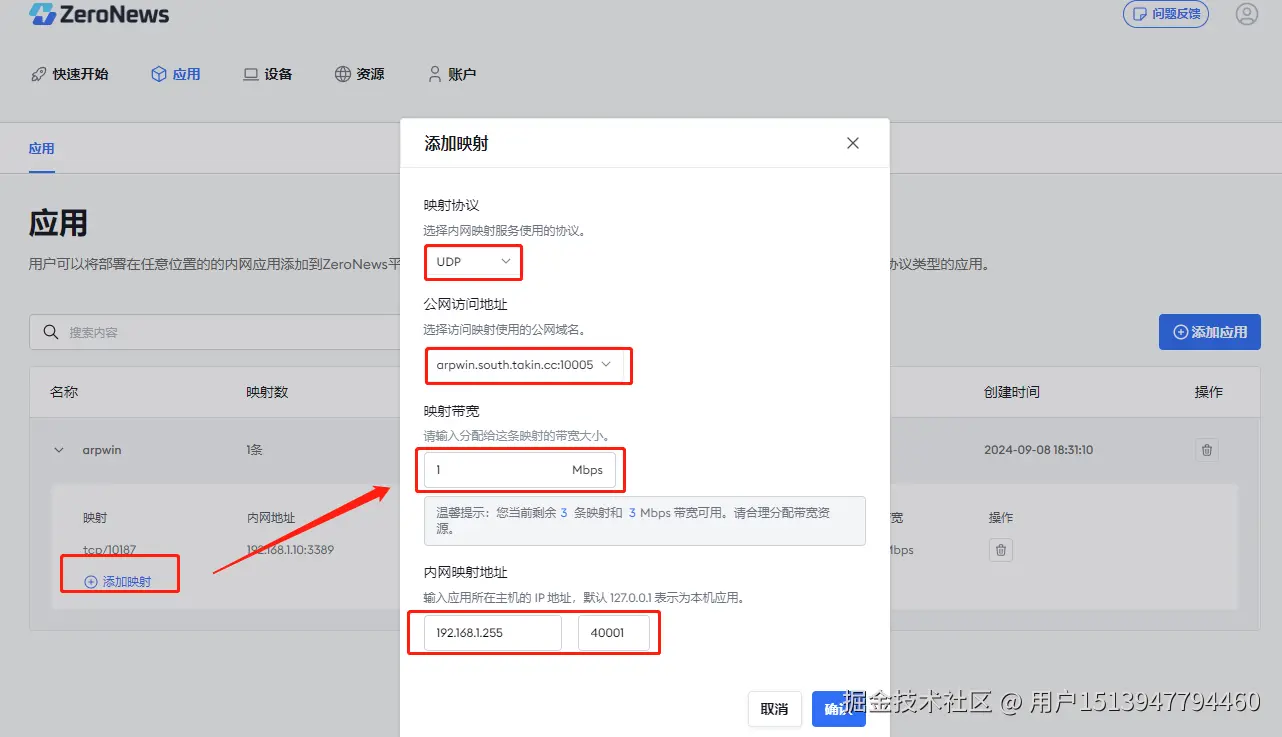Click the 创建时间 column header
The height and width of the screenshot is (737, 1282).
click(x=1012, y=392)
